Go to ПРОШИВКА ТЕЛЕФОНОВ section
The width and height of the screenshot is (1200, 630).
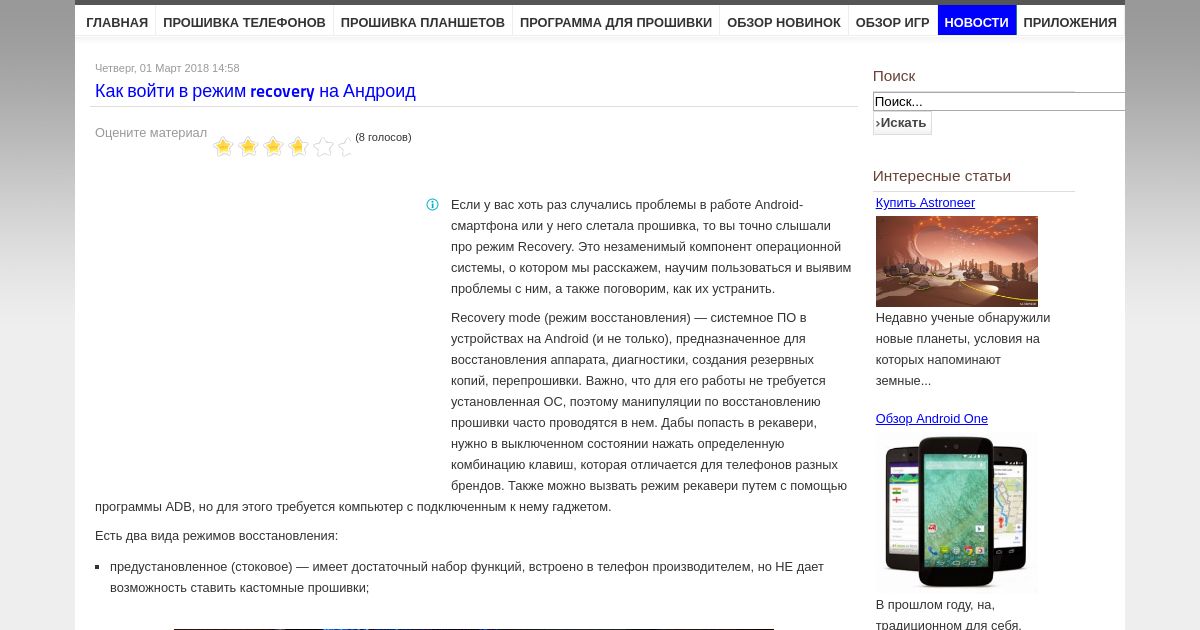coord(244,22)
